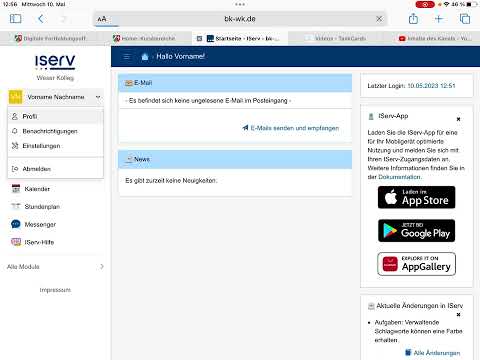The height and width of the screenshot is (360, 480).
Task: Go to home via the house icon
Action: 145,57
